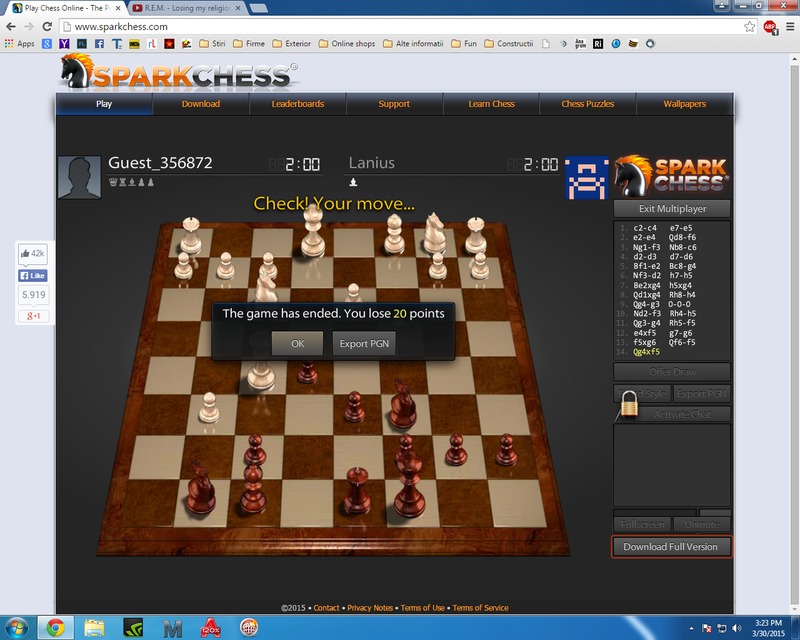Click the Activate Chat button
800x640 pixels.
[x=682, y=414]
